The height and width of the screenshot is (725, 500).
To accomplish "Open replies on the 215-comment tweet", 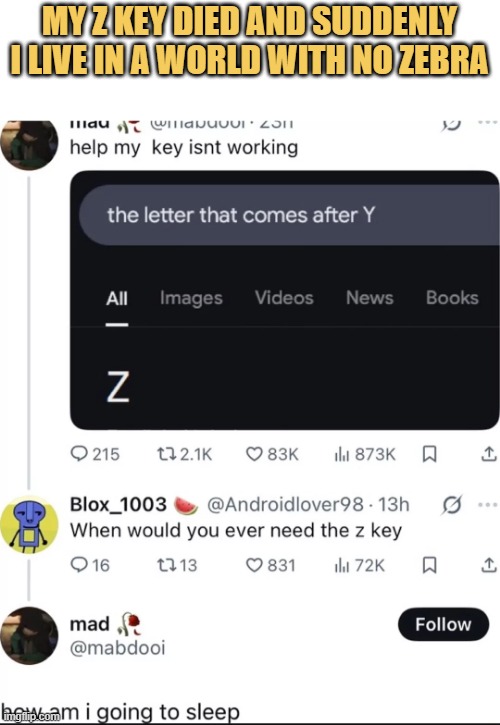I will coord(95,454).
